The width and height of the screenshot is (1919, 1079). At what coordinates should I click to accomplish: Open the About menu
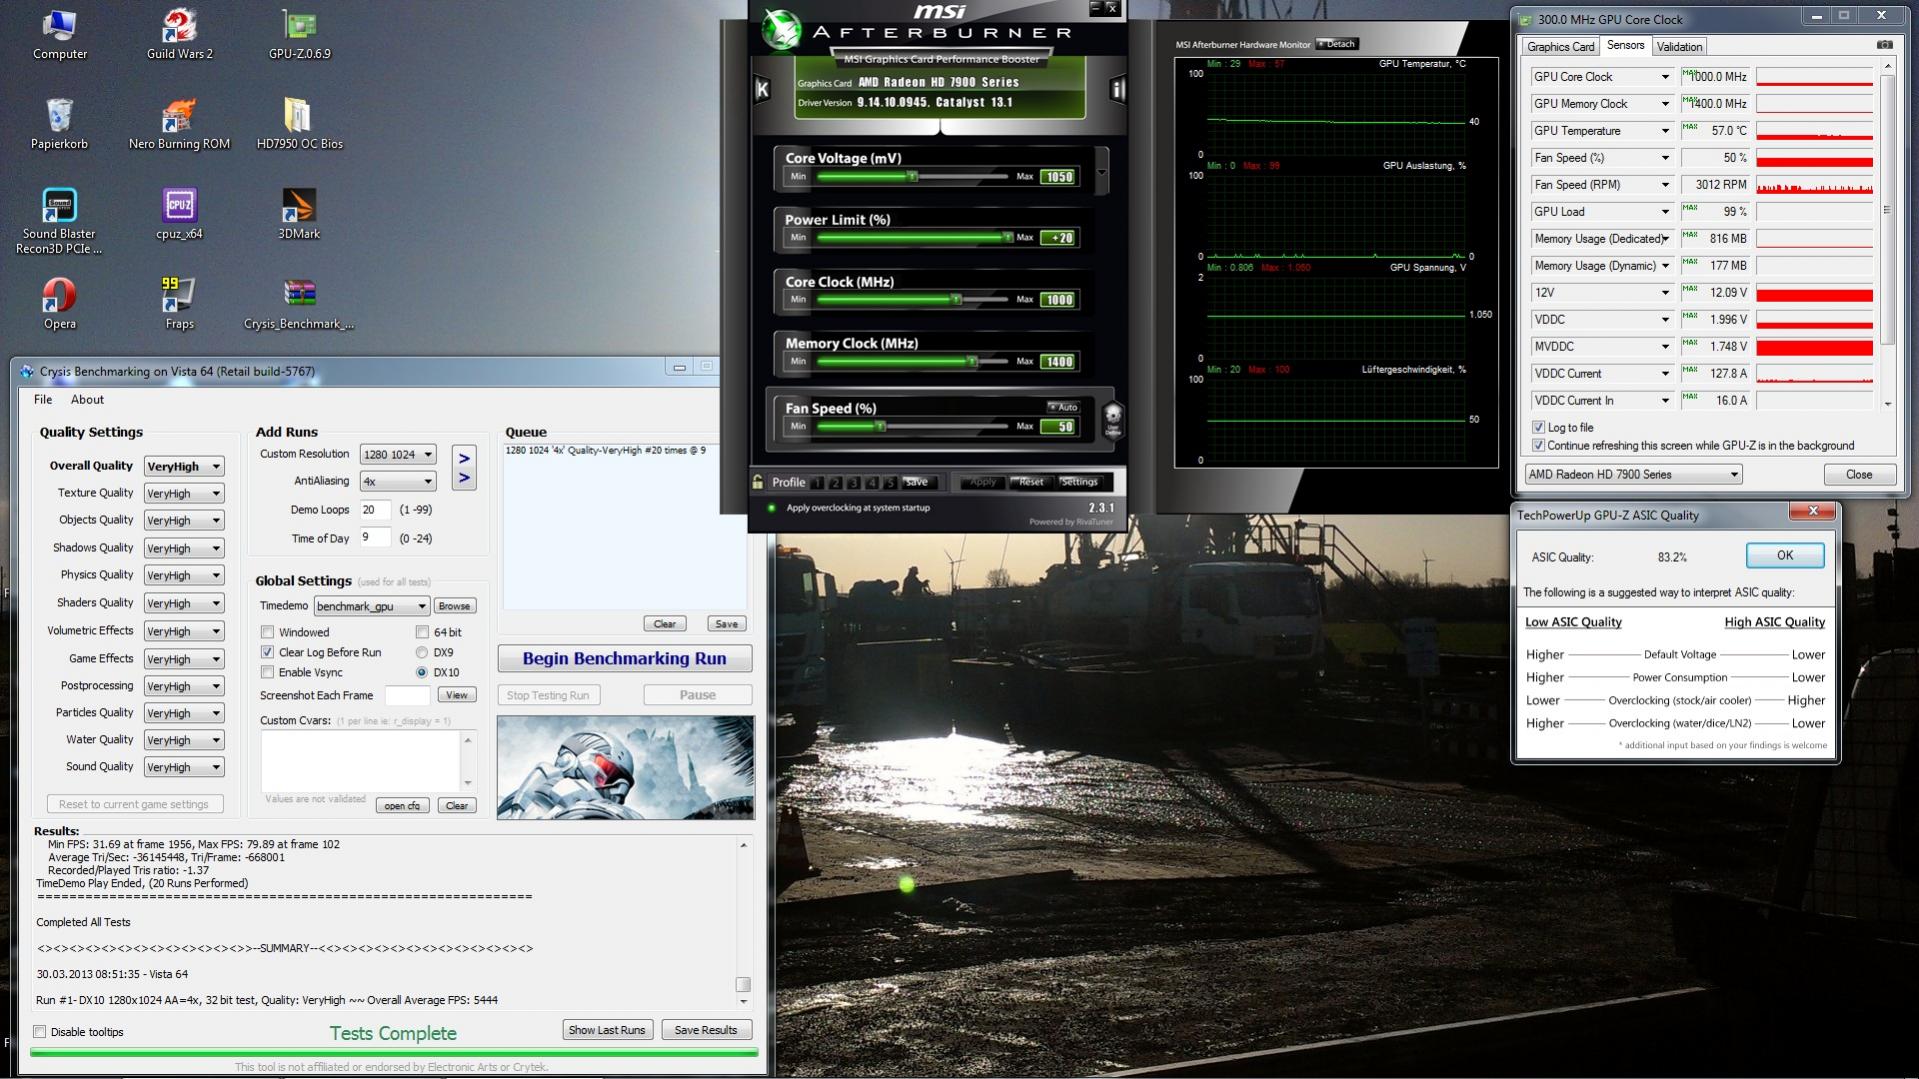click(x=87, y=399)
